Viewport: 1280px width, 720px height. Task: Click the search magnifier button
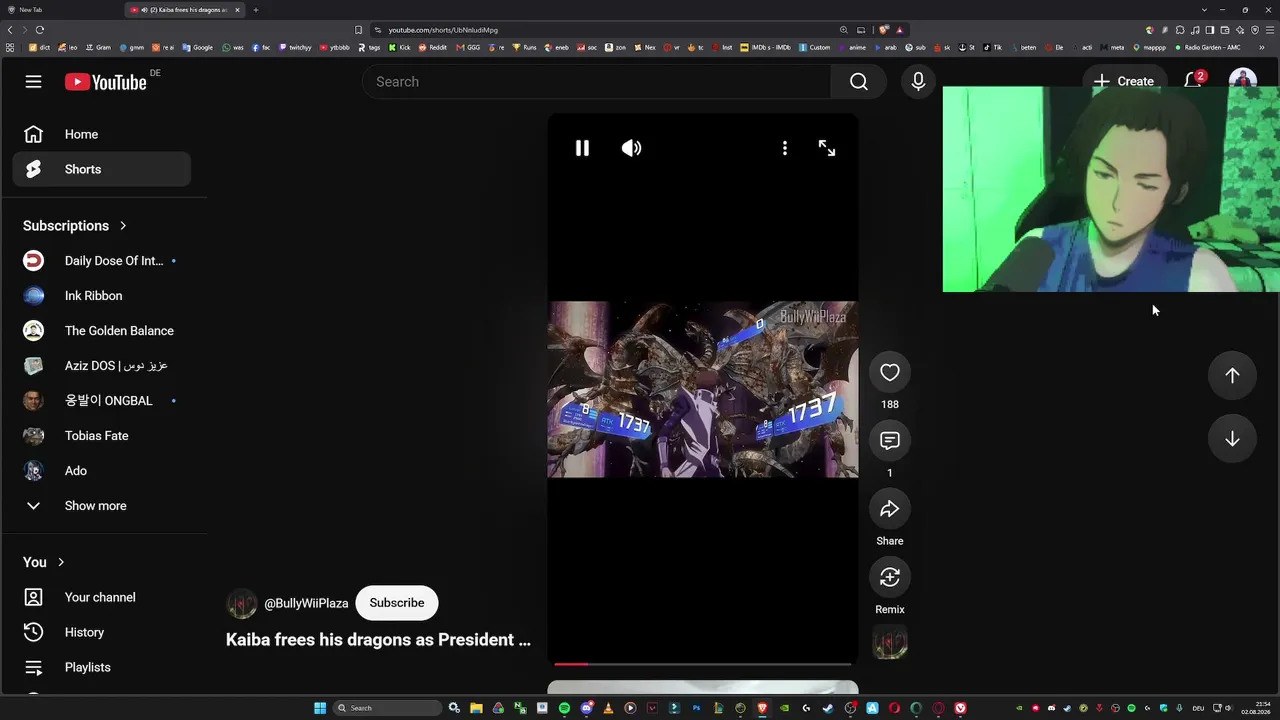[858, 82]
